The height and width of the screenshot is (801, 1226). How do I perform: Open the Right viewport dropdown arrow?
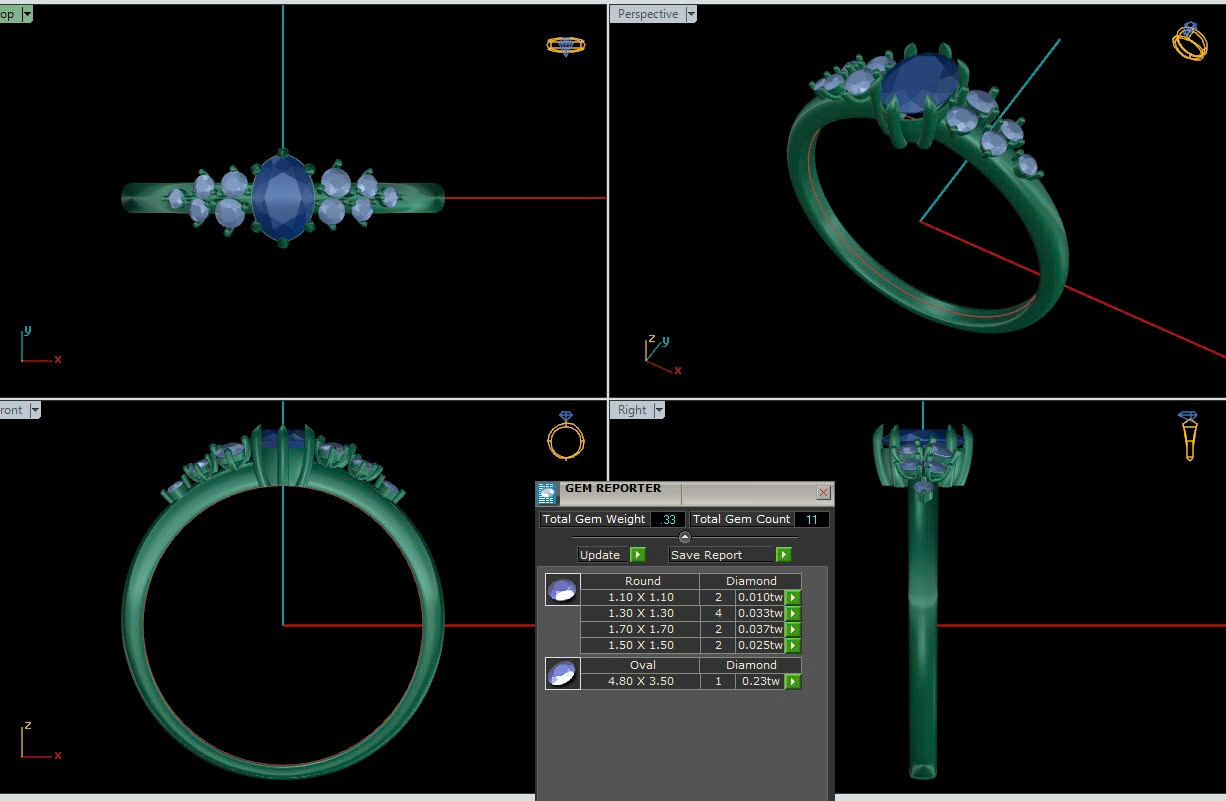tap(659, 410)
